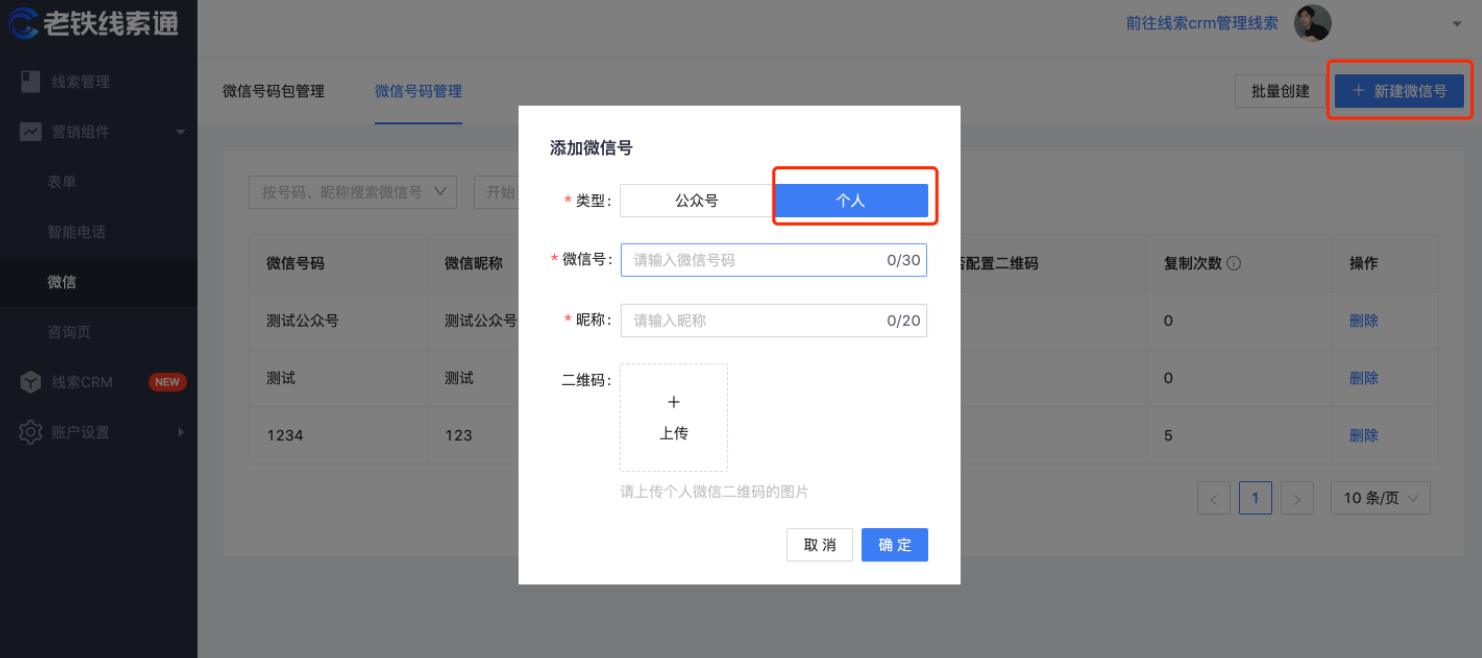Click the 微信号 input field
This screenshot has width=1482, height=658.
point(773,260)
